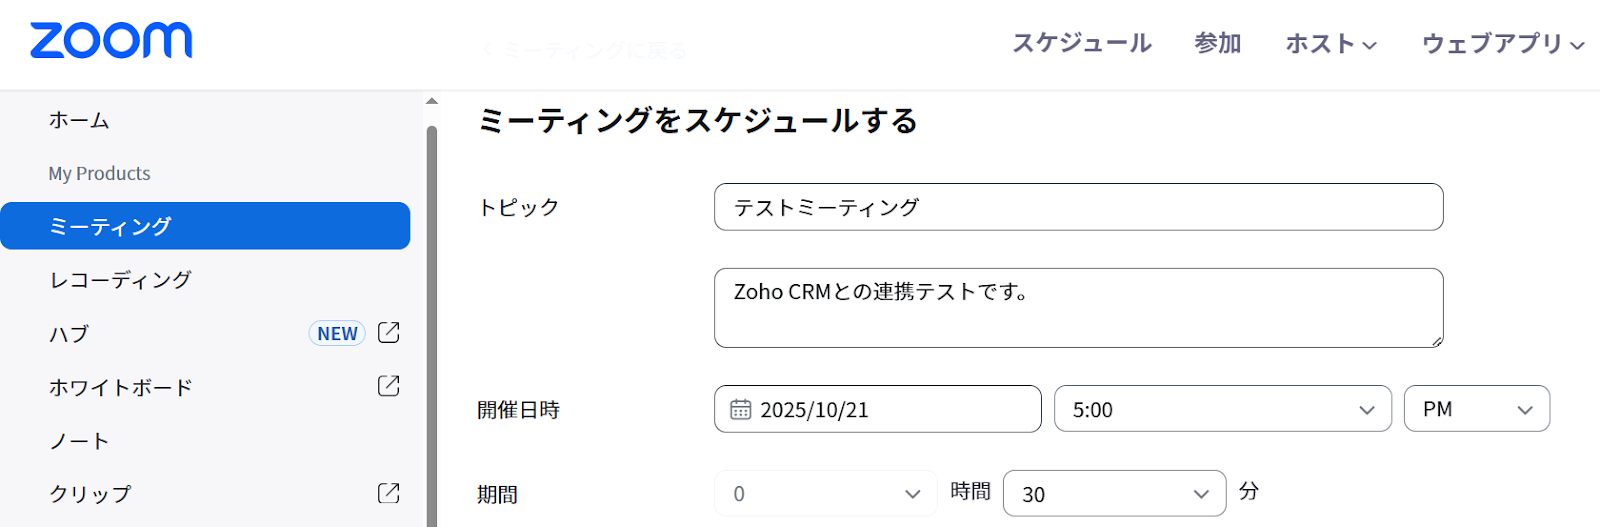Open external link icon beside ハブ
The height and width of the screenshot is (527, 1600).
pos(389,333)
